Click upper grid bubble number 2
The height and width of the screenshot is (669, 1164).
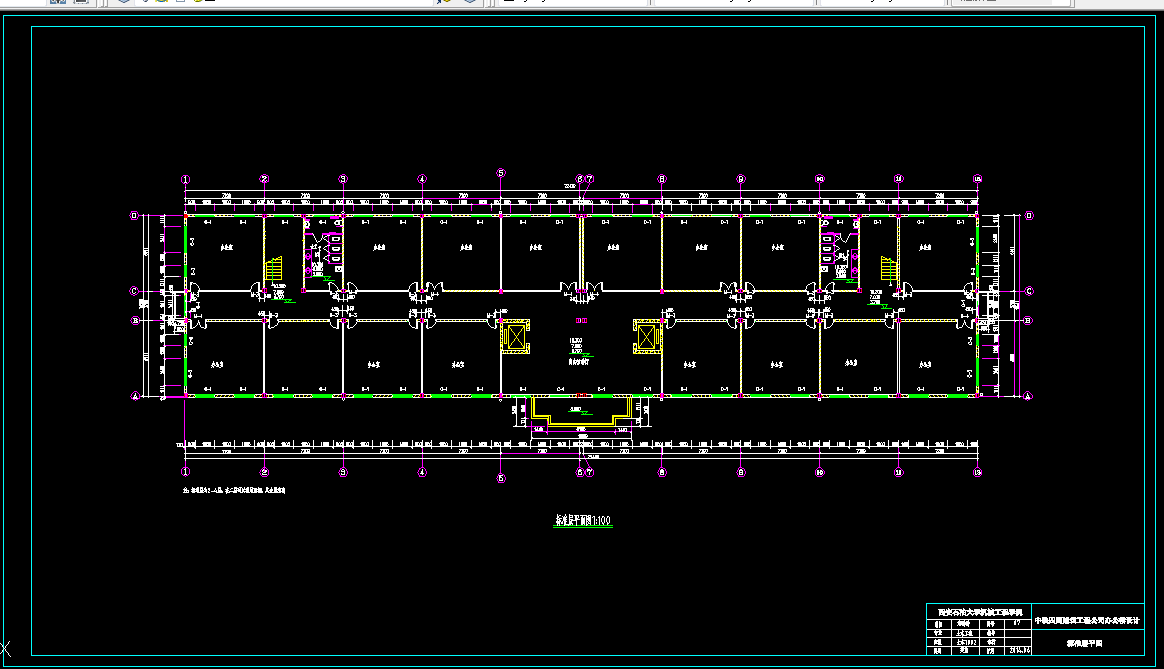264,179
